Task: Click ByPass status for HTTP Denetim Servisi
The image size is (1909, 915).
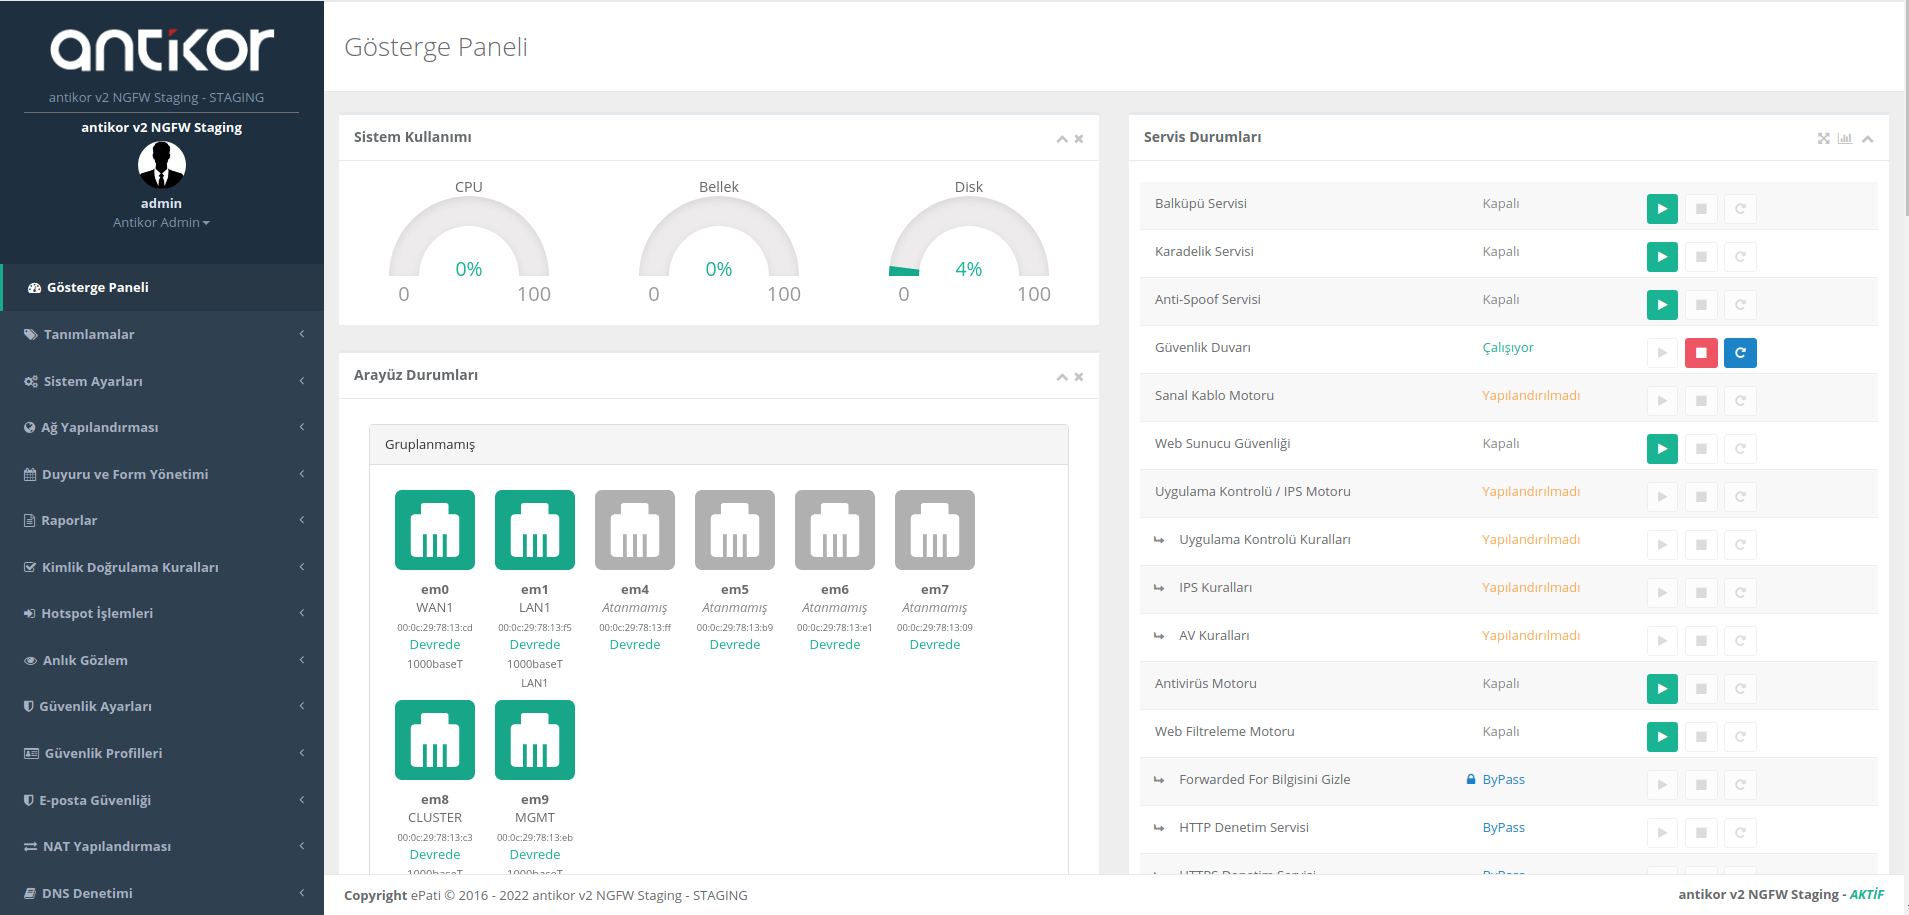Action: point(1503,828)
